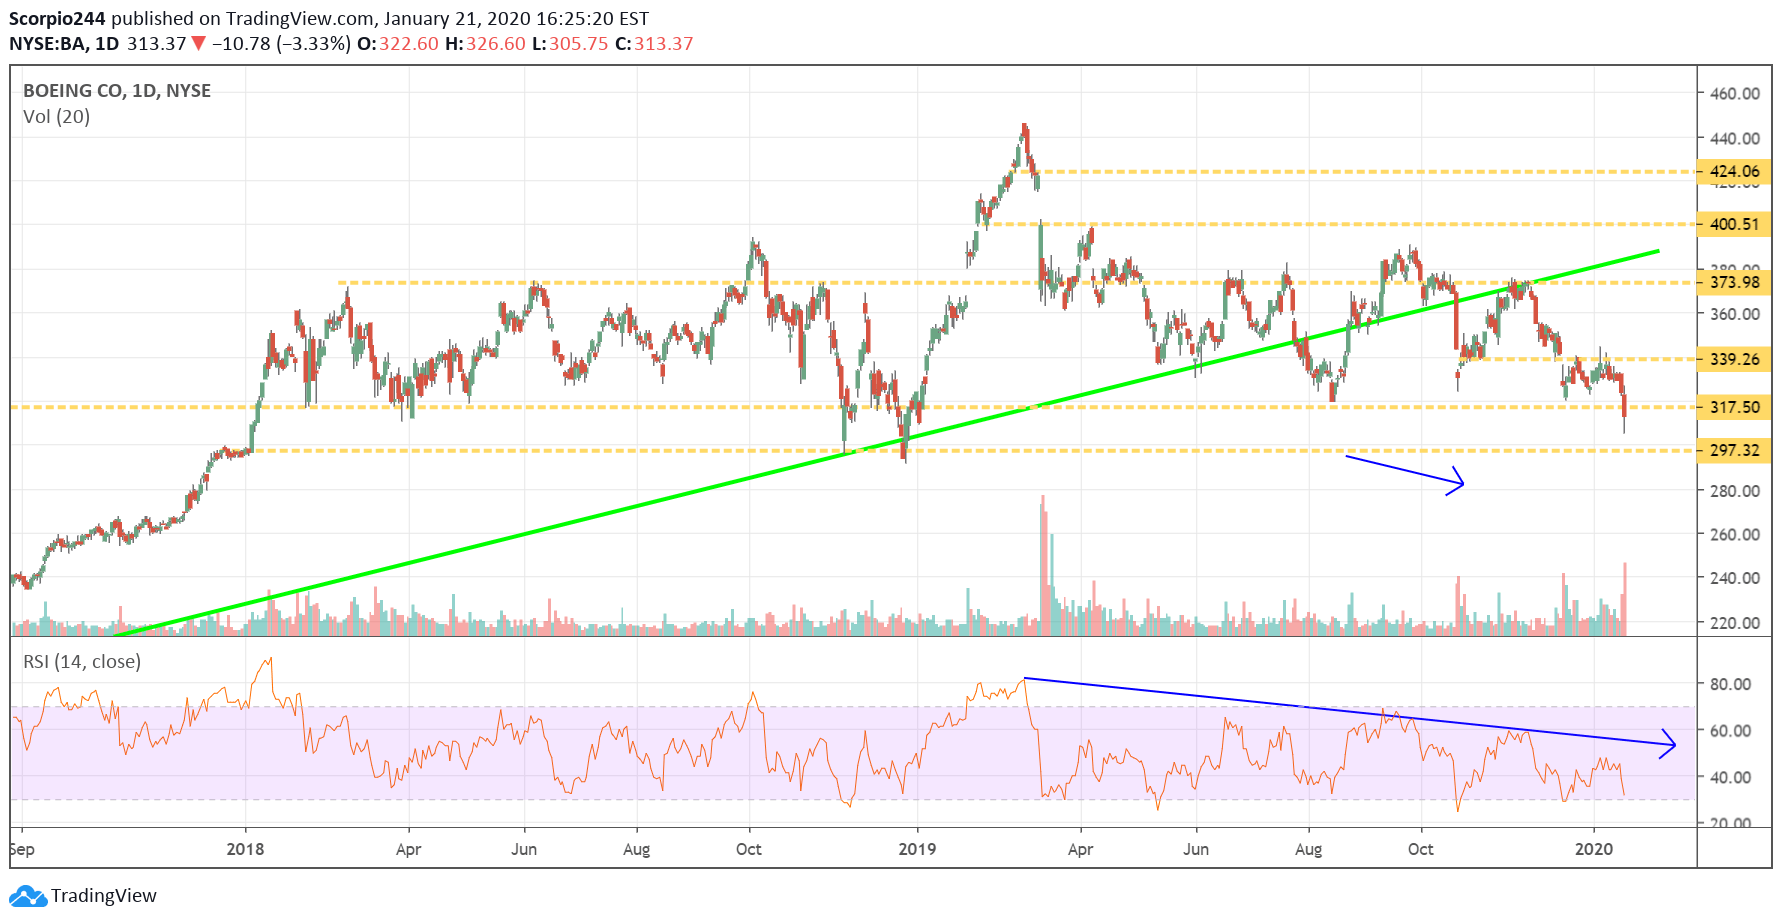Click the 317.50 price level label

(1735, 407)
